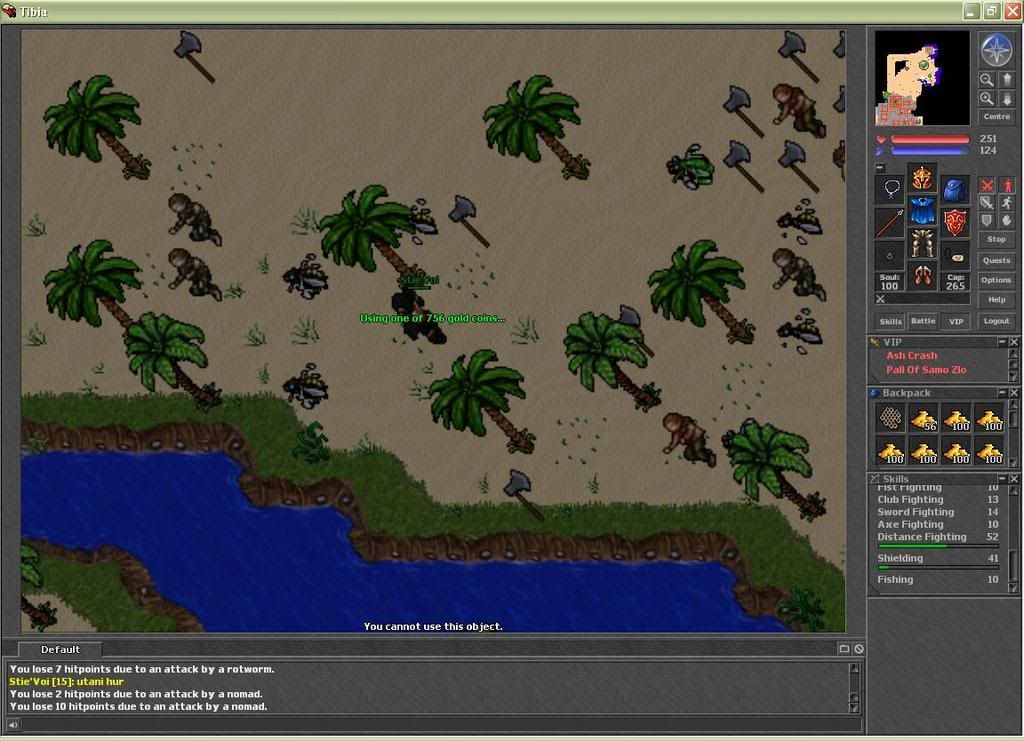The image size is (1024, 741).
Task: Select the ring equipment slot
Action: pos(890,255)
